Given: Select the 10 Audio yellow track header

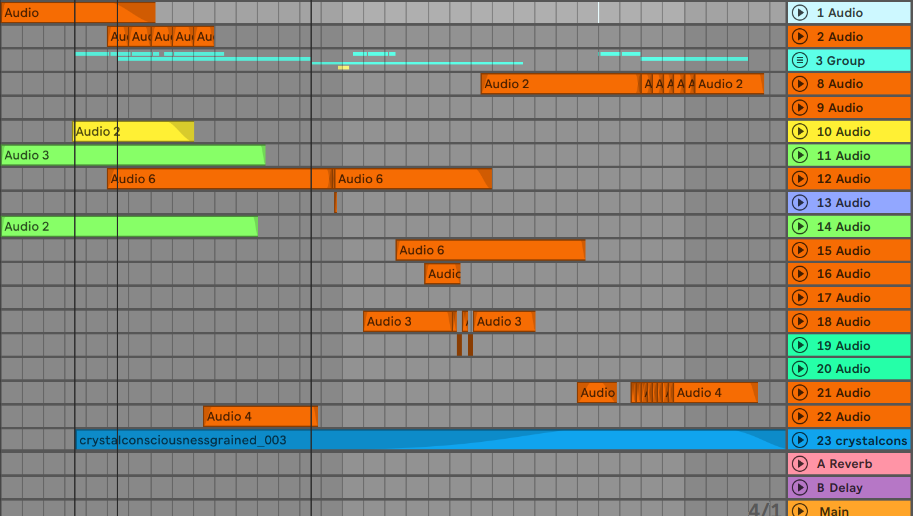Looking at the screenshot, I should click(850, 132).
